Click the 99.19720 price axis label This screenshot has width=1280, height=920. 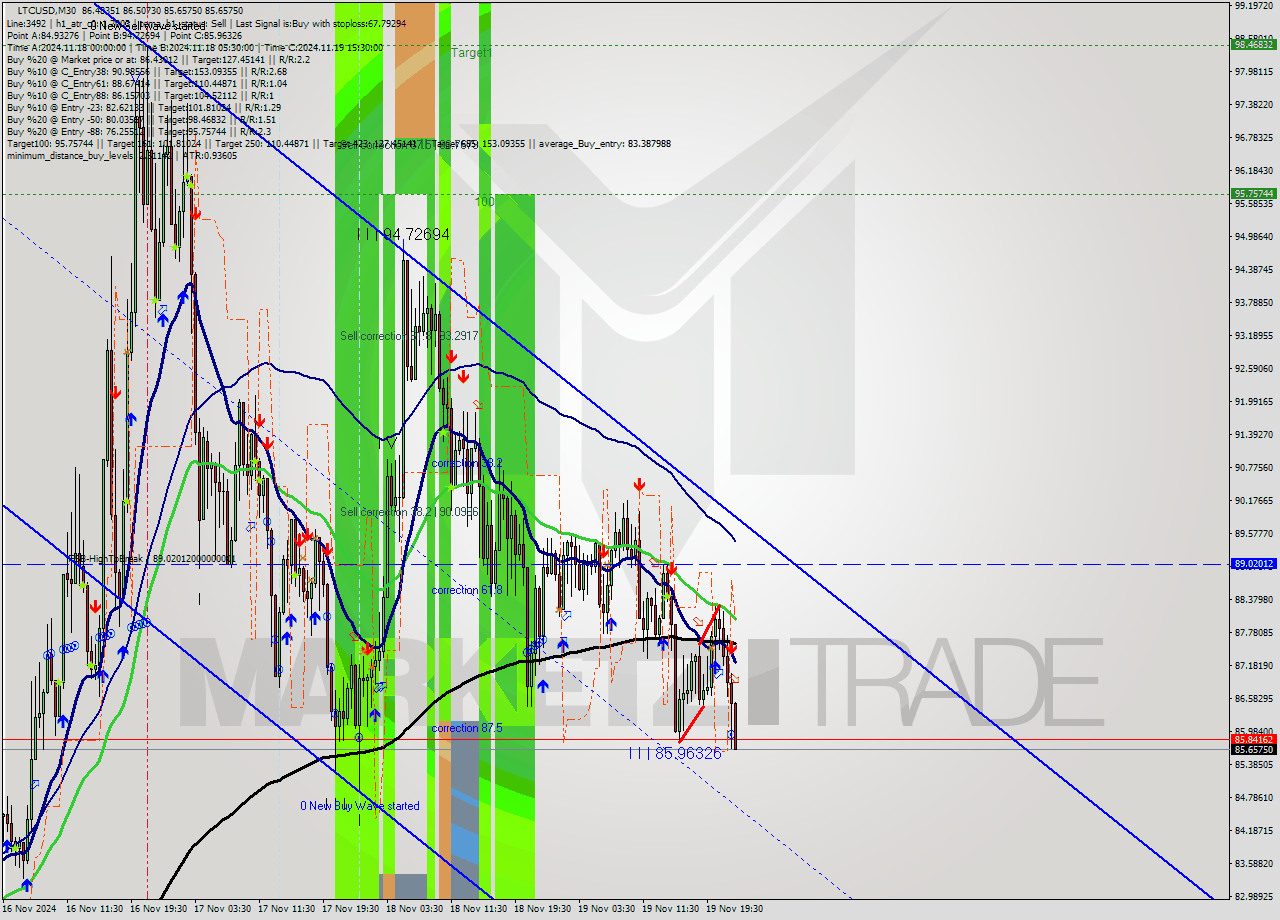coord(1253,6)
